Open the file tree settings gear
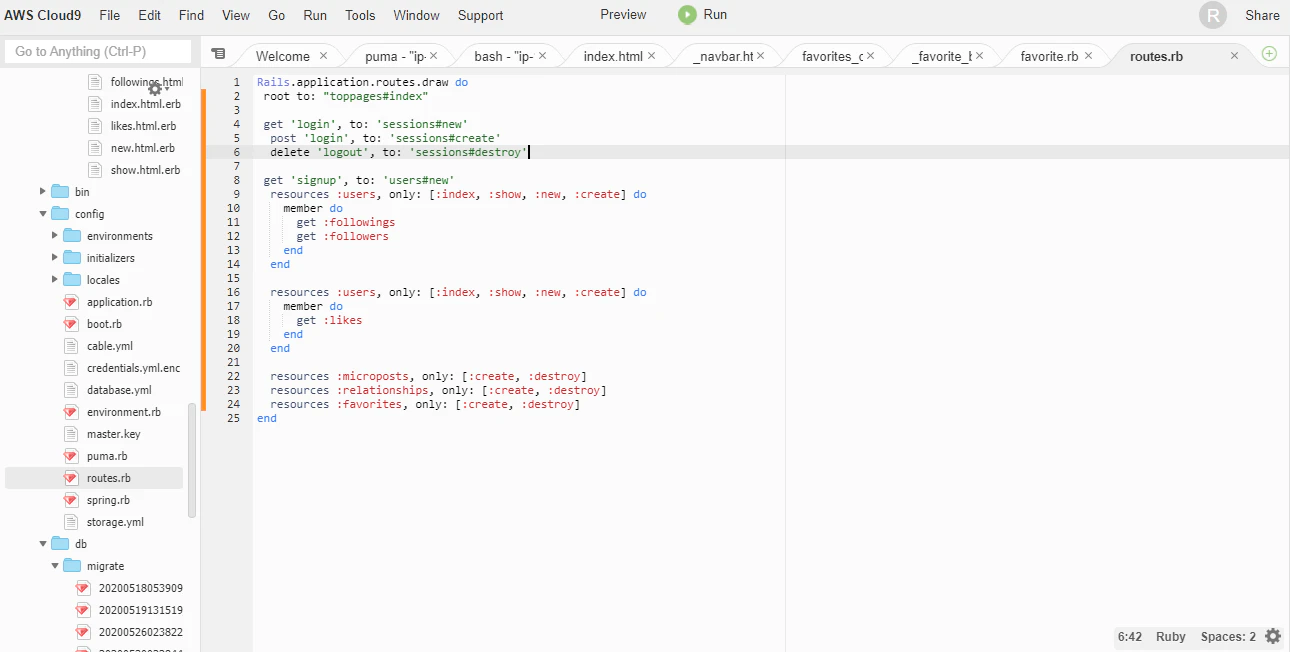Image resolution: width=1290 pixels, height=652 pixels. click(155, 89)
